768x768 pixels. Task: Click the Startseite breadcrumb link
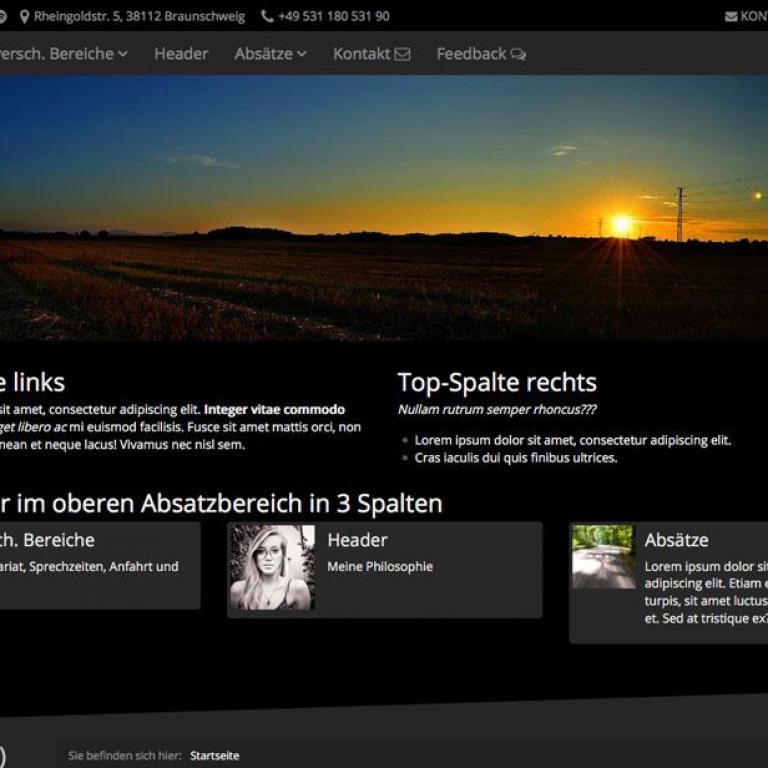pyautogui.click(x=215, y=756)
